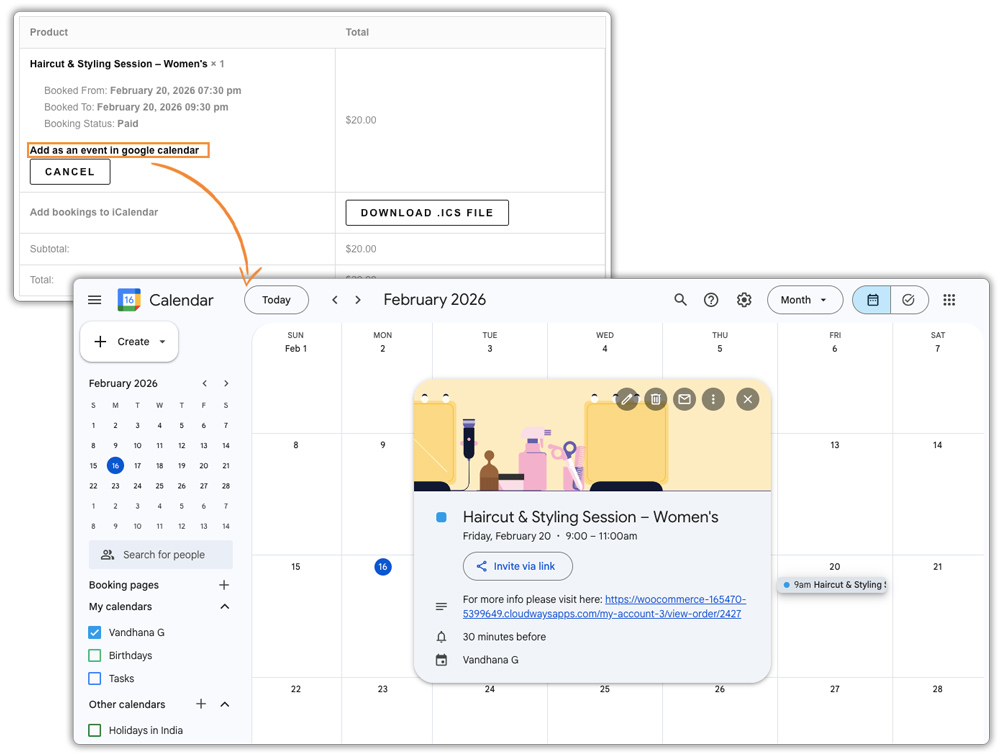Toggle the Vandhana G calendar checkbox

pyautogui.click(x=94, y=632)
